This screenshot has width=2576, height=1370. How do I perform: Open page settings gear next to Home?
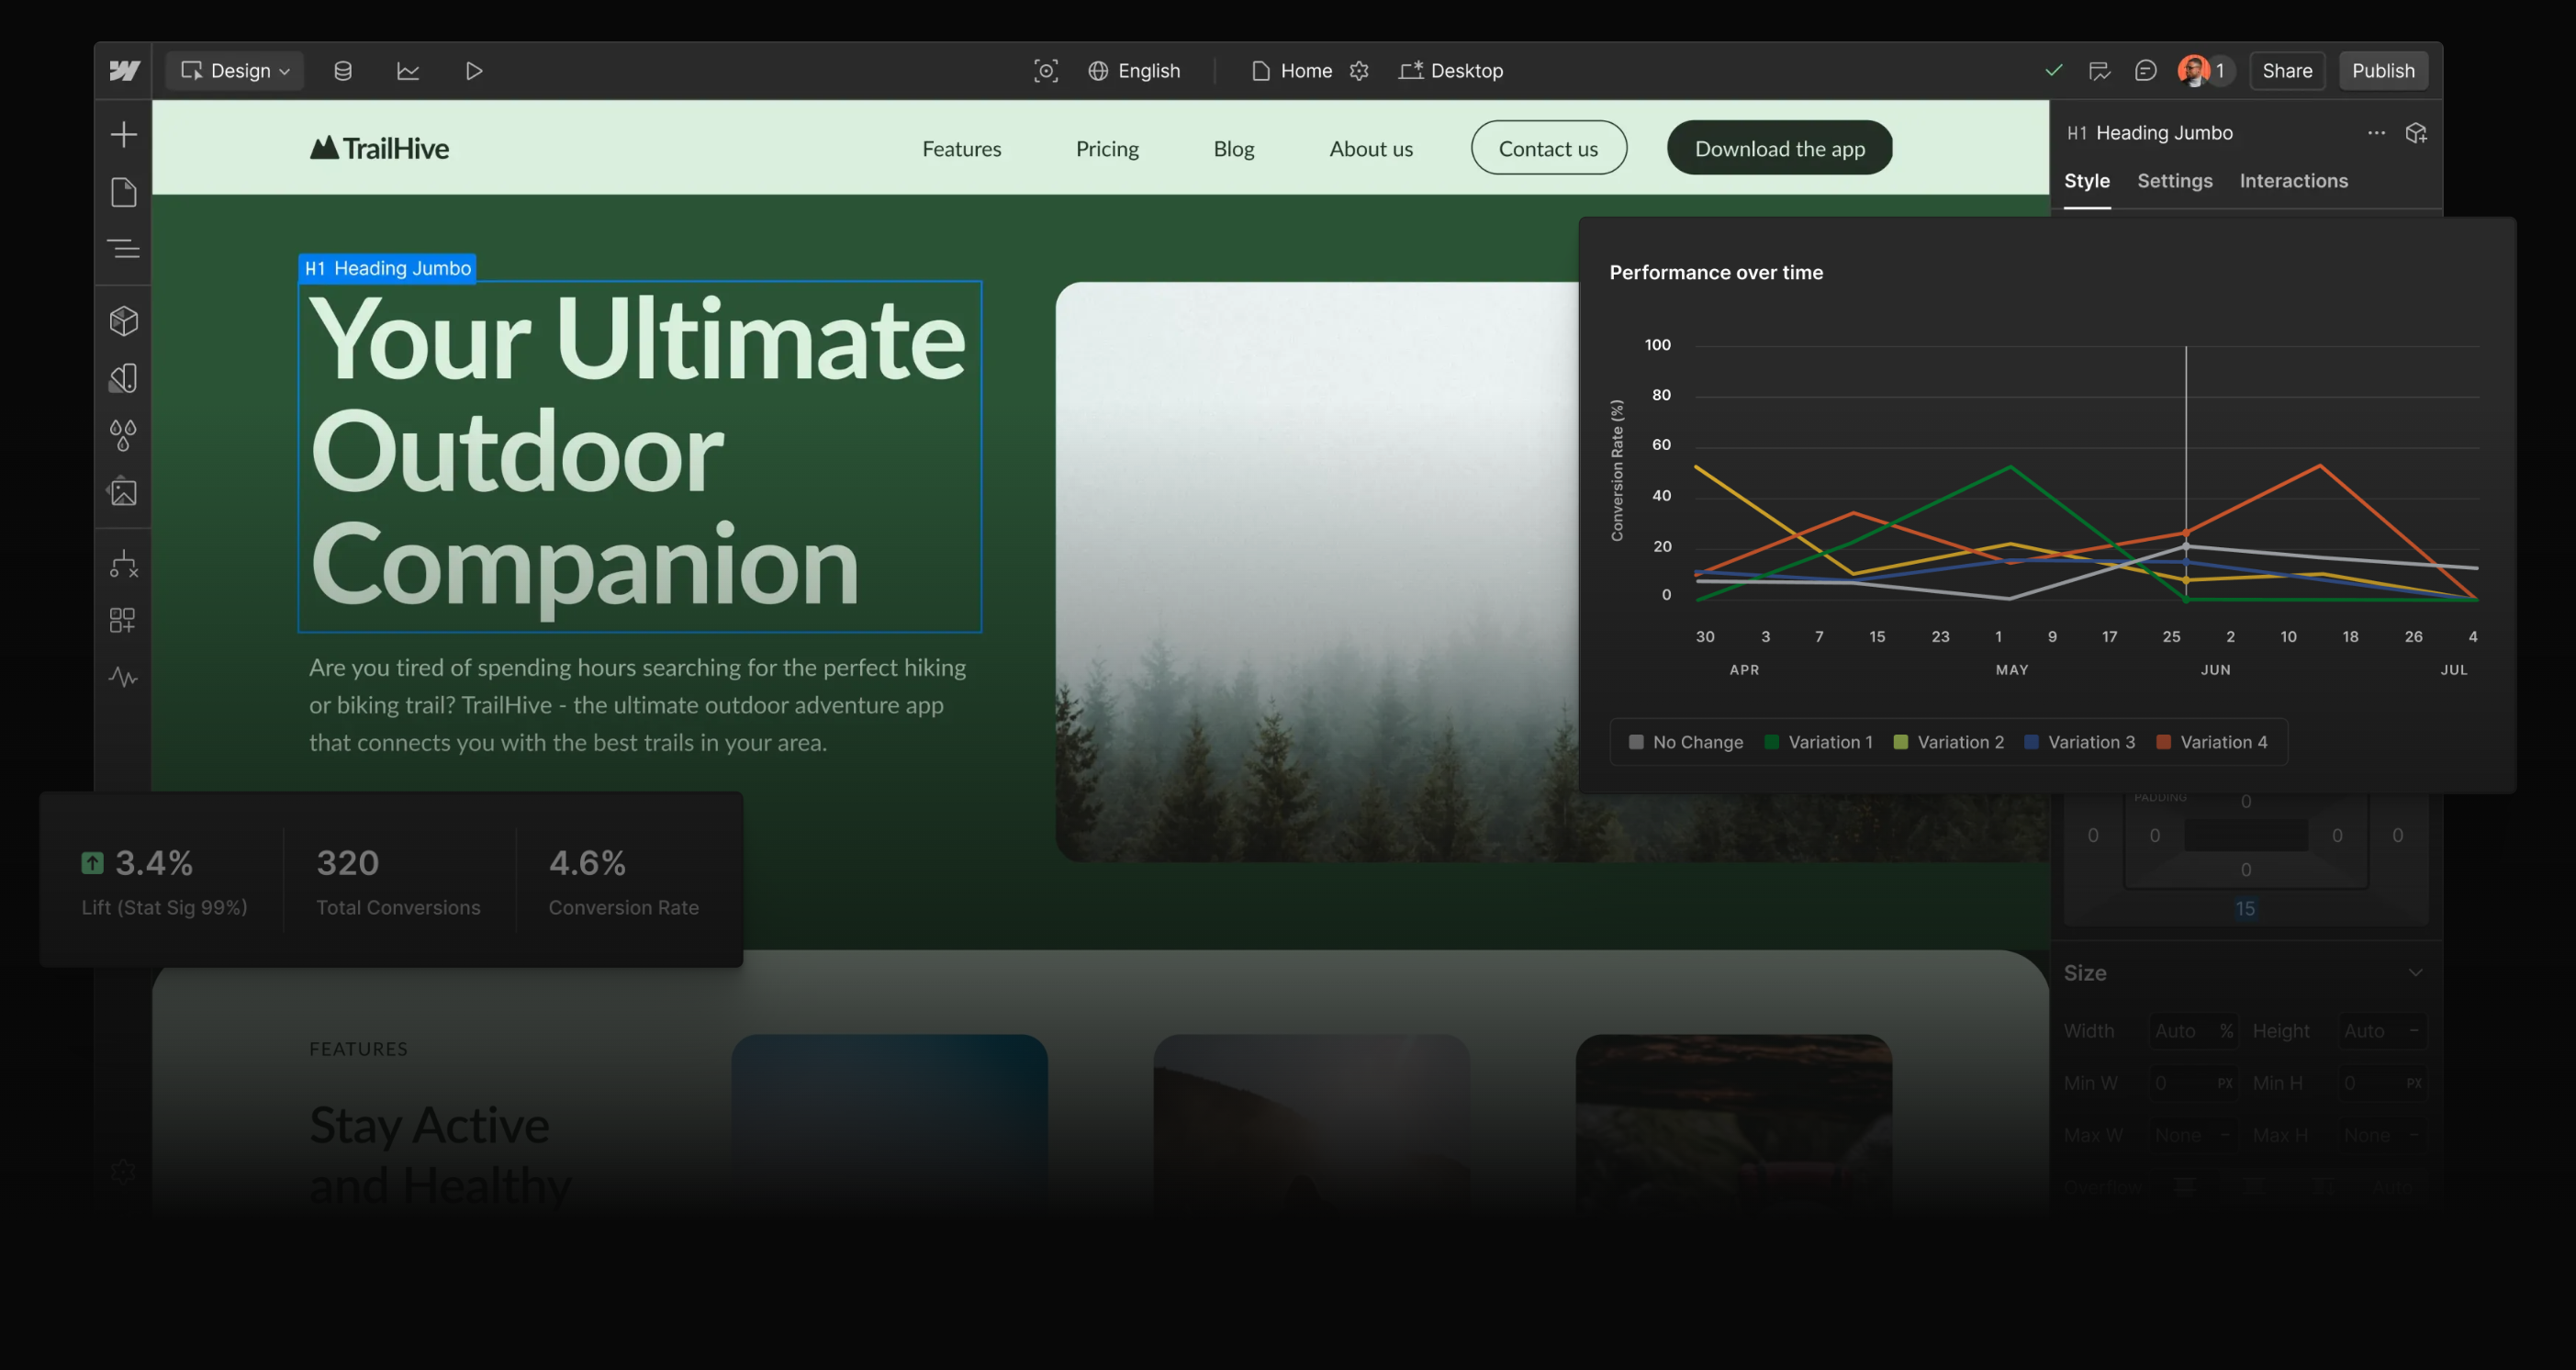pyautogui.click(x=1359, y=71)
